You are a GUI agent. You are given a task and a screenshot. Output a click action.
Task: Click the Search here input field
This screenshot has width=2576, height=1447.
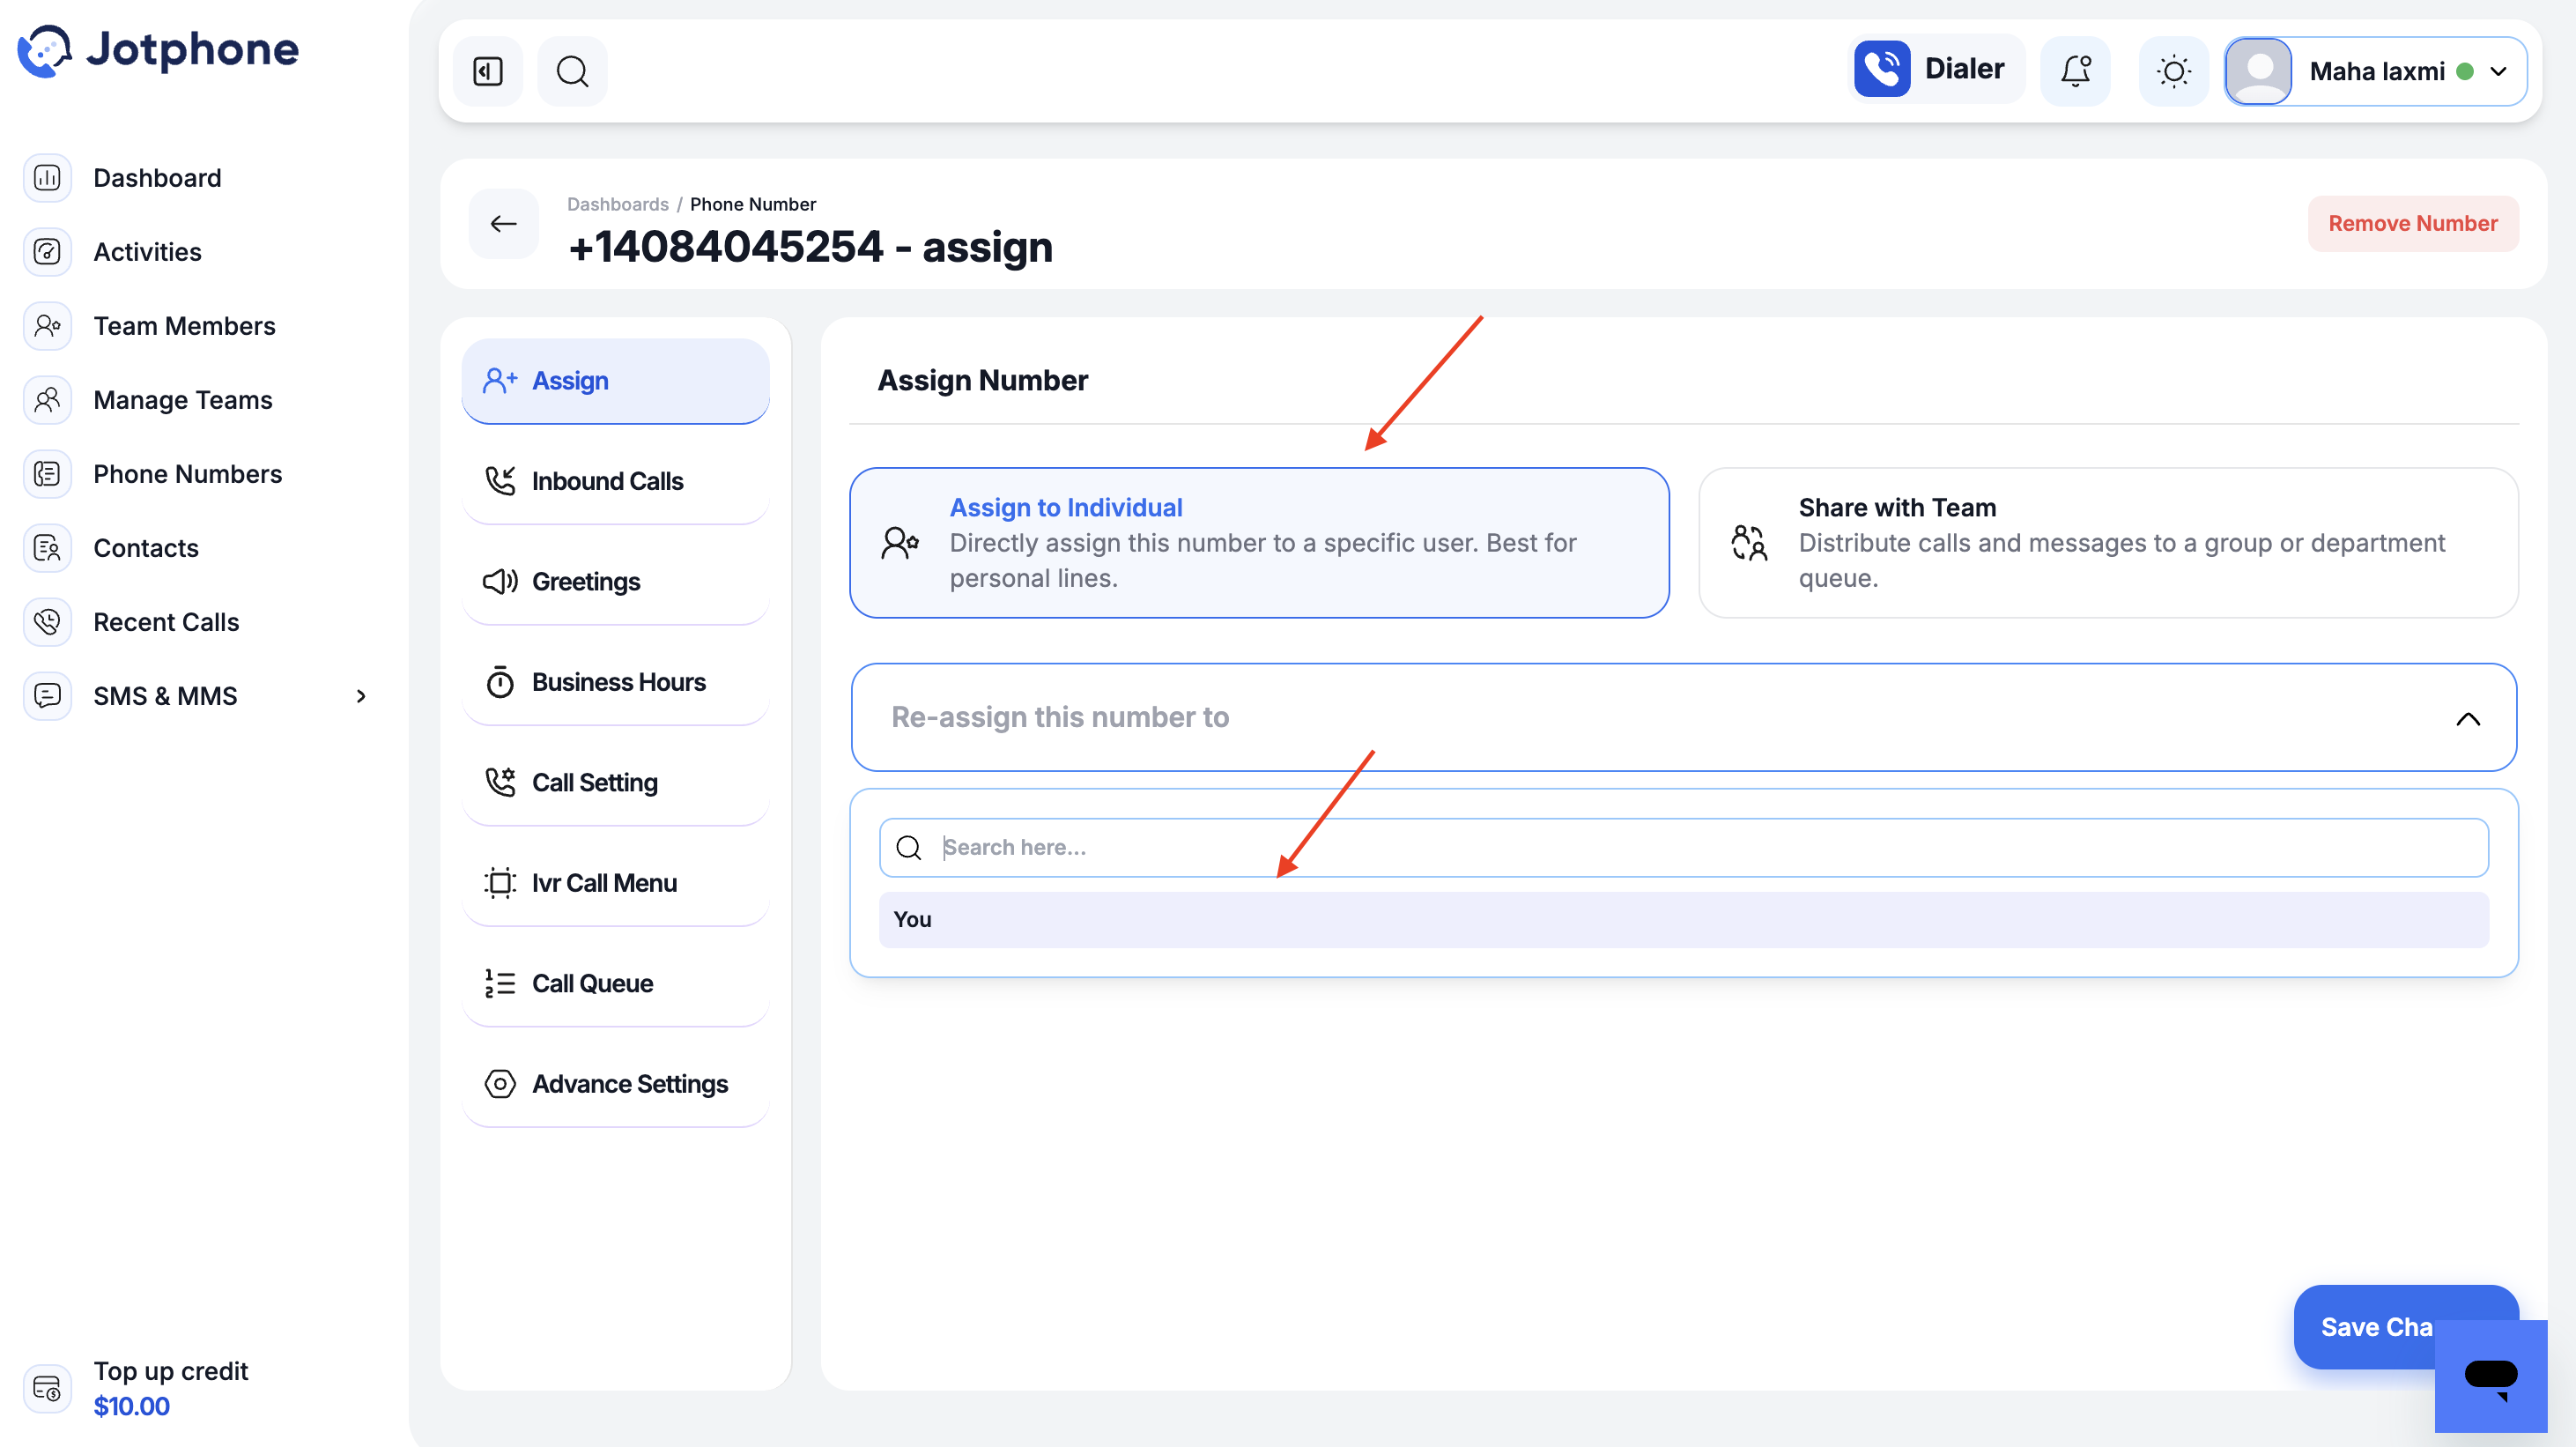click(1683, 848)
